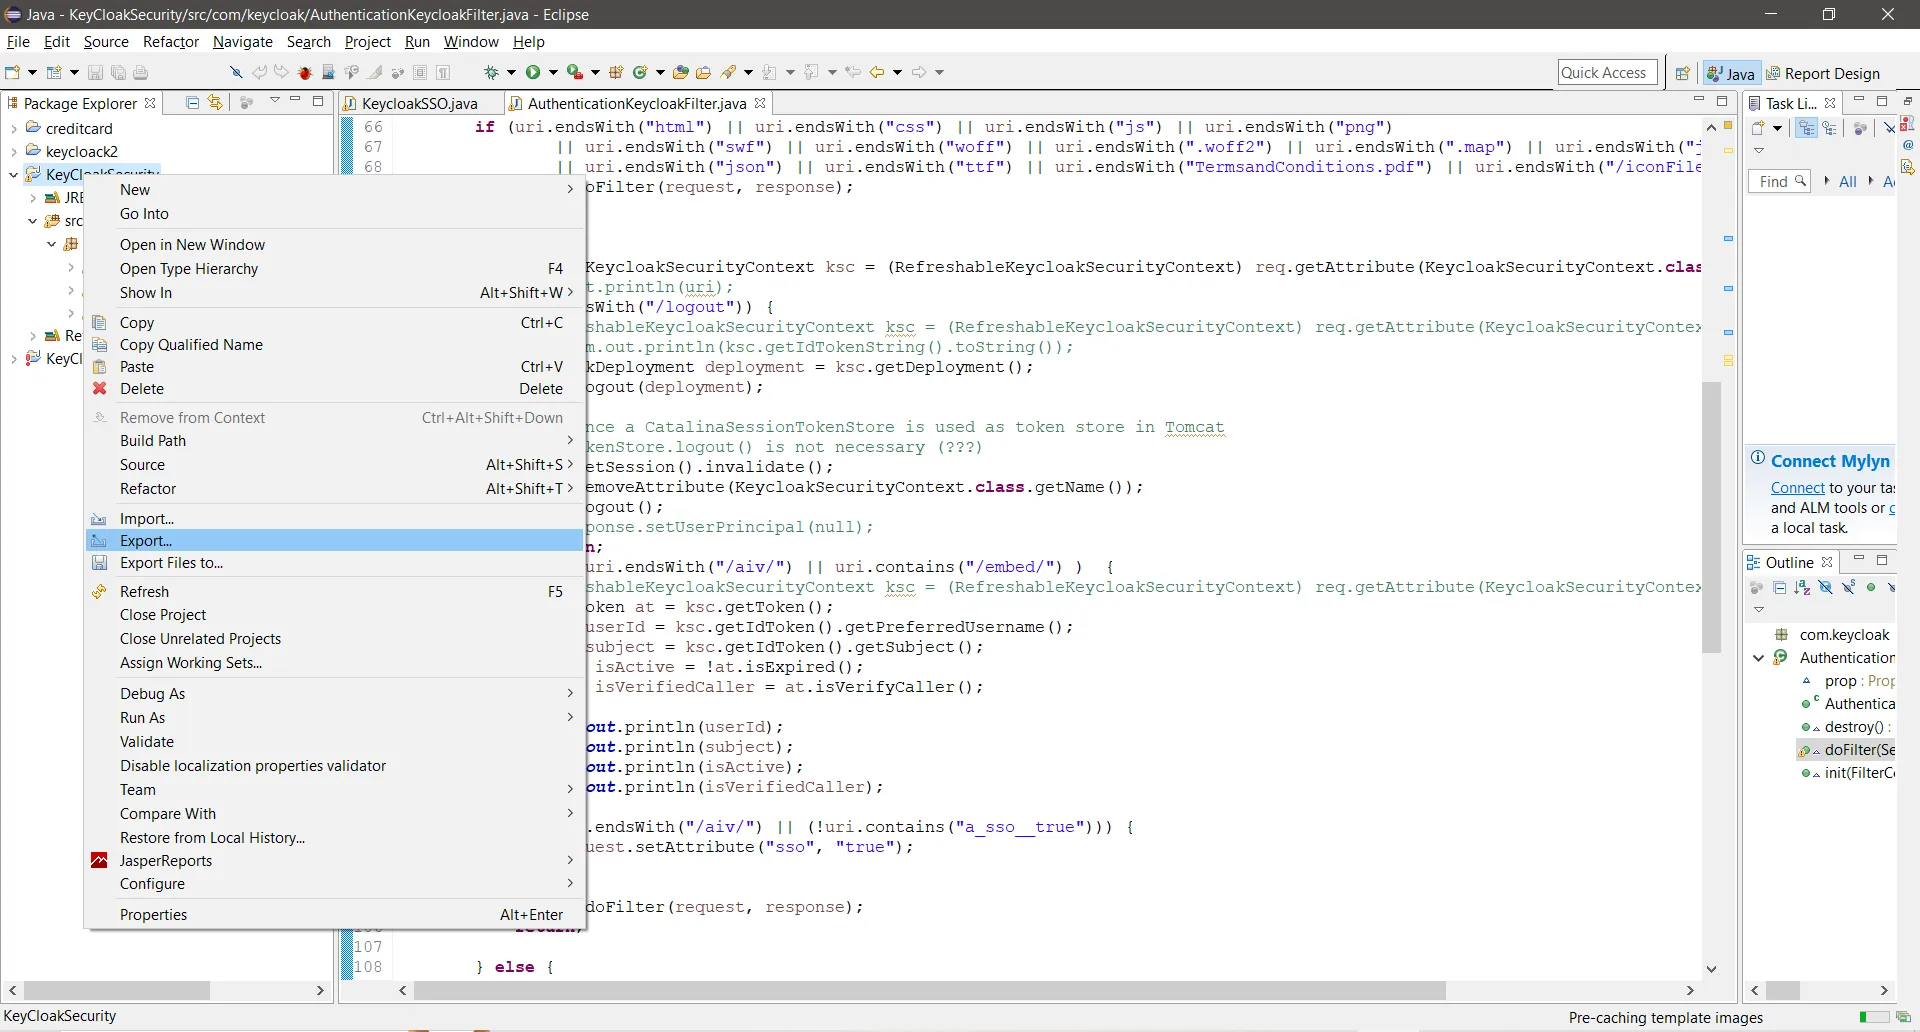Select doFilter method in Outline
The height and width of the screenshot is (1032, 1920).
click(1846, 750)
